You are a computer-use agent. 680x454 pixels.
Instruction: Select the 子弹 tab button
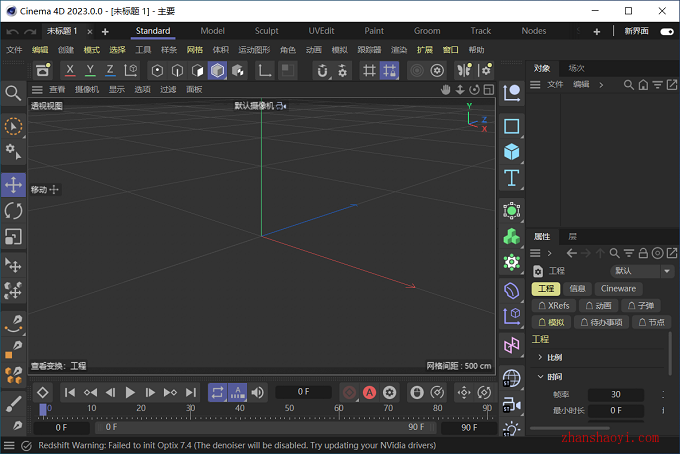[641, 306]
